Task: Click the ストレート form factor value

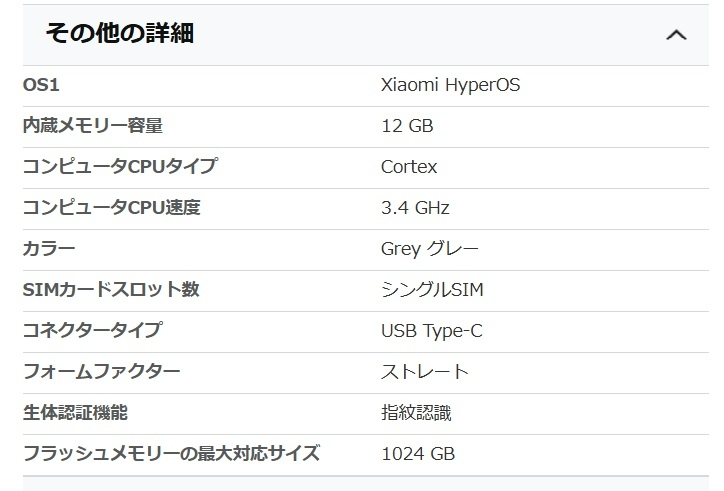Action: click(425, 372)
